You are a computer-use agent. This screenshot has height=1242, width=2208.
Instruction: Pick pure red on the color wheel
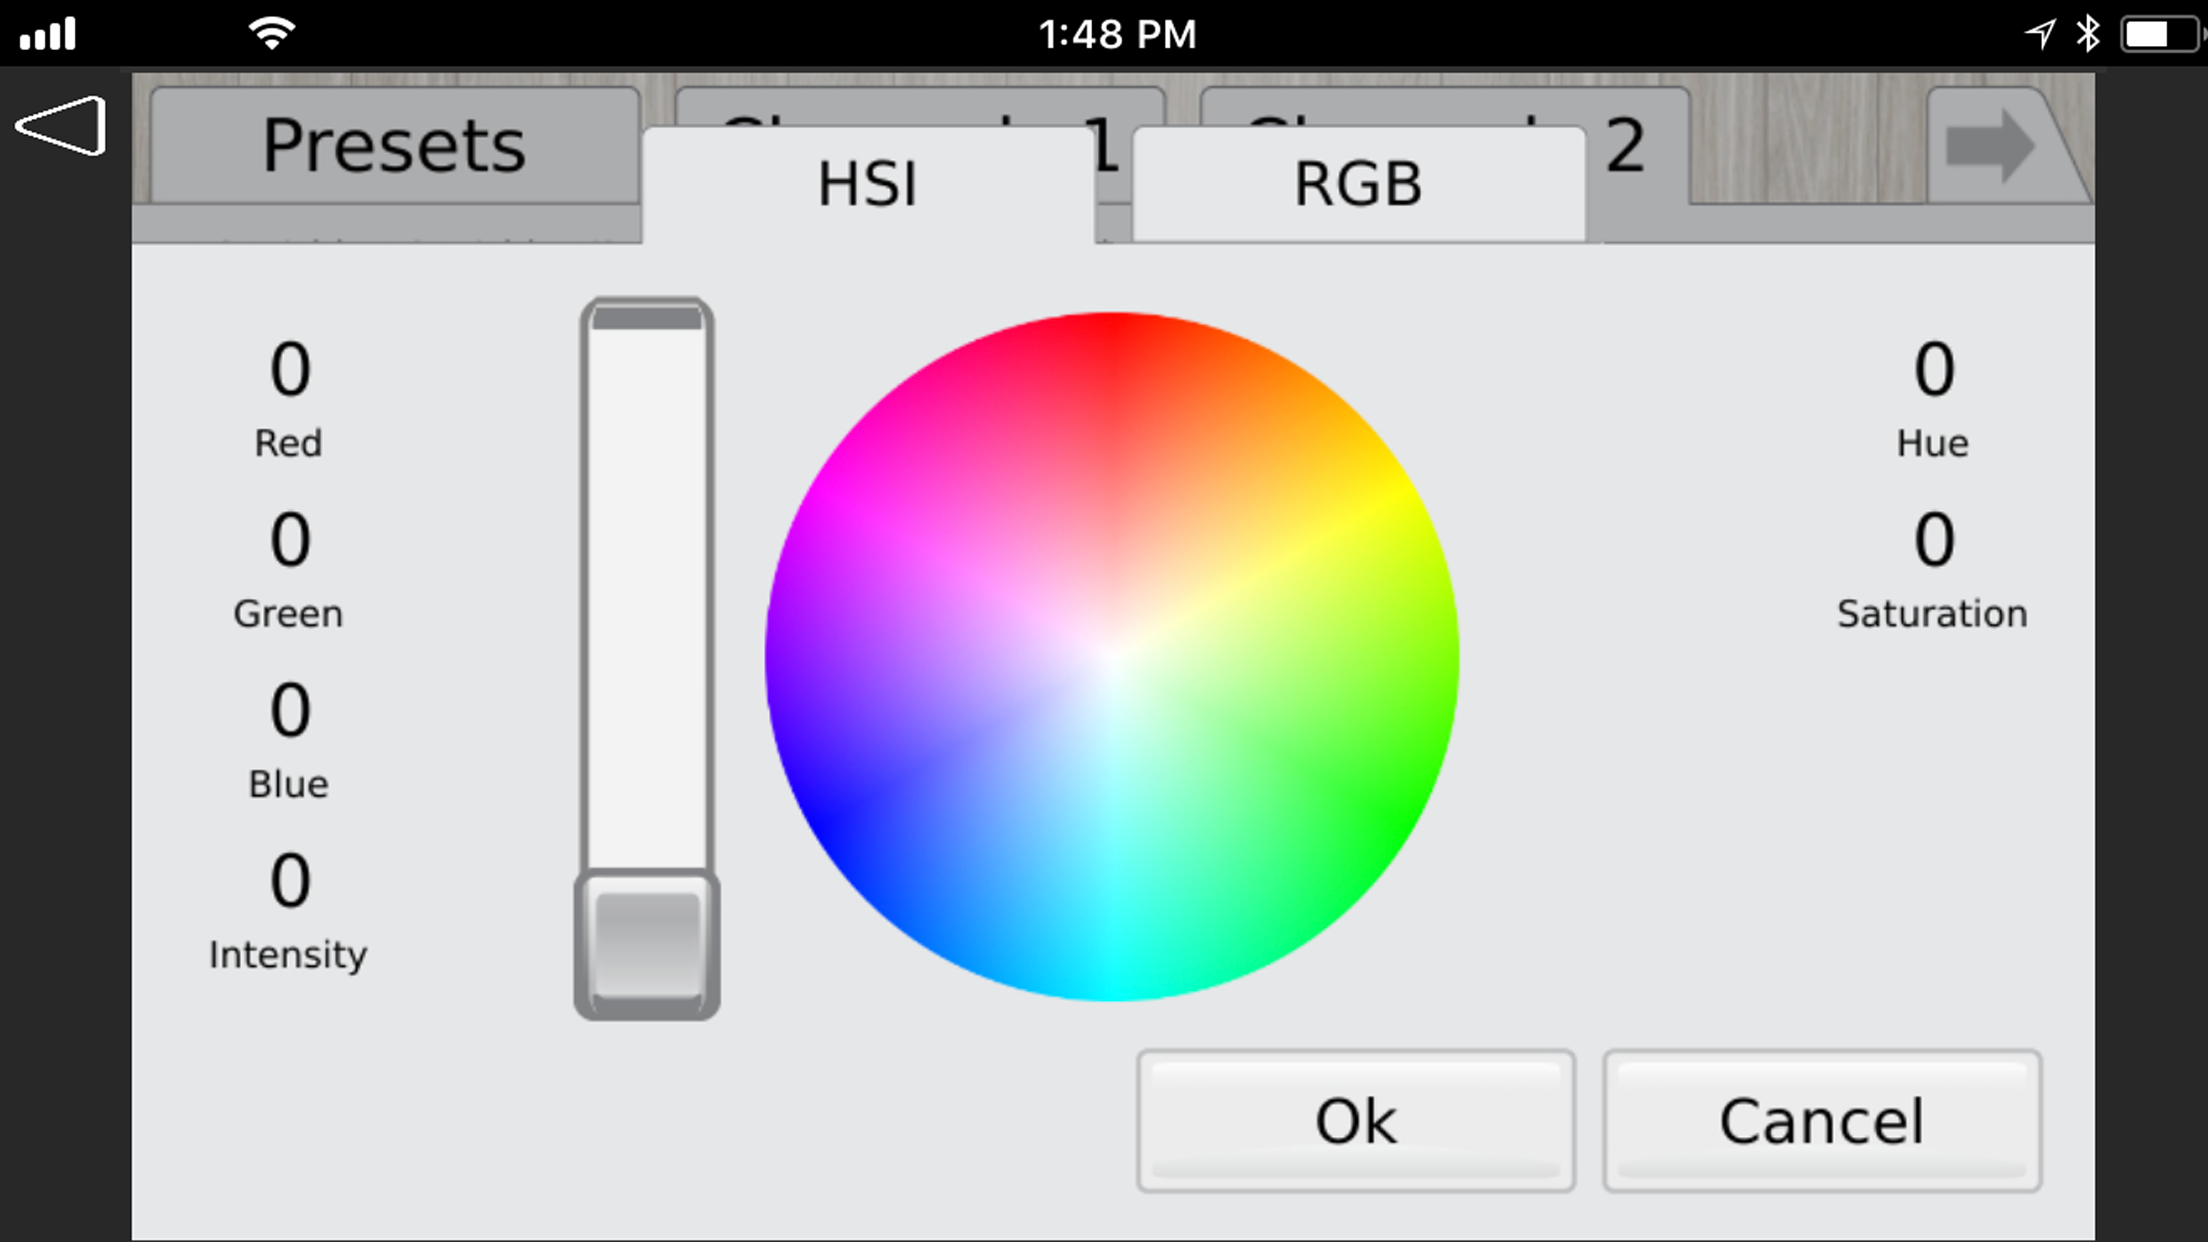[x=1112, y=325]
